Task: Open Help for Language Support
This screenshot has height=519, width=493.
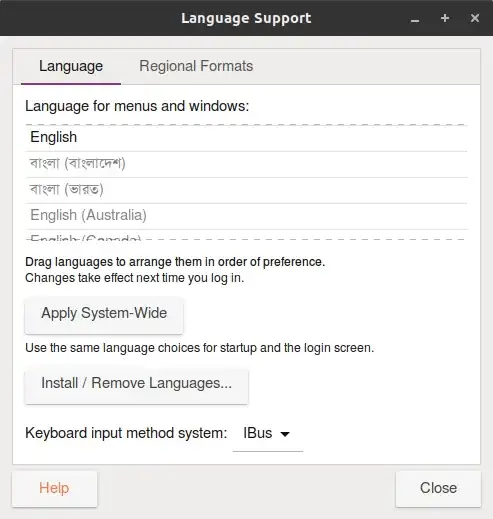Action: click(x=54, y=489)
